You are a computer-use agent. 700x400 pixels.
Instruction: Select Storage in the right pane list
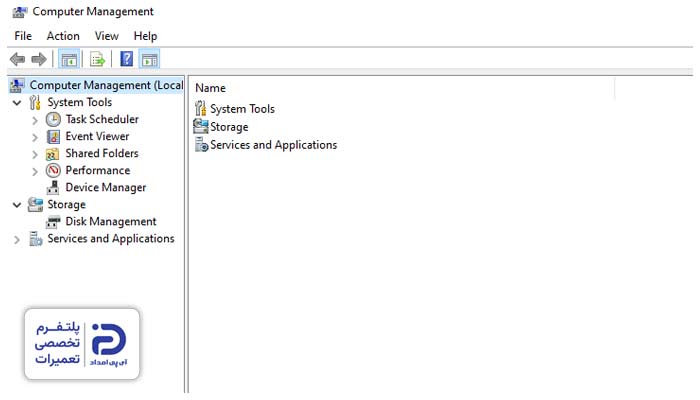[x=229, y=127]
